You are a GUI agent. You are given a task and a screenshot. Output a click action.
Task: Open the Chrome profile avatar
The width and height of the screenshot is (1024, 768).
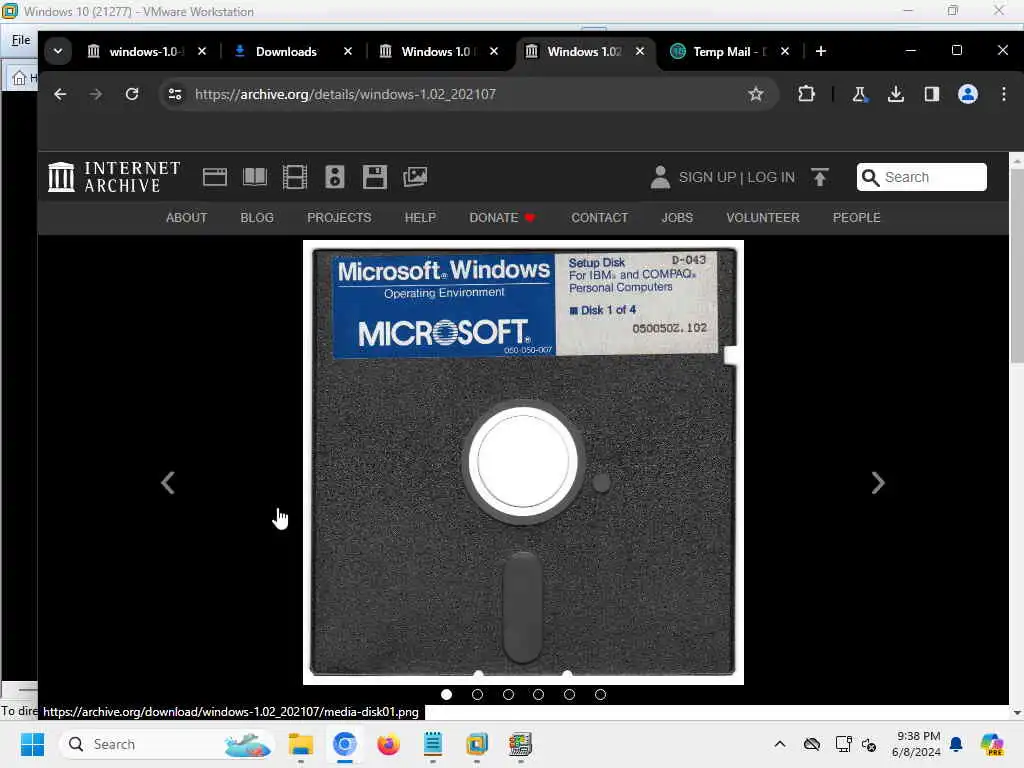coord(968,94)
